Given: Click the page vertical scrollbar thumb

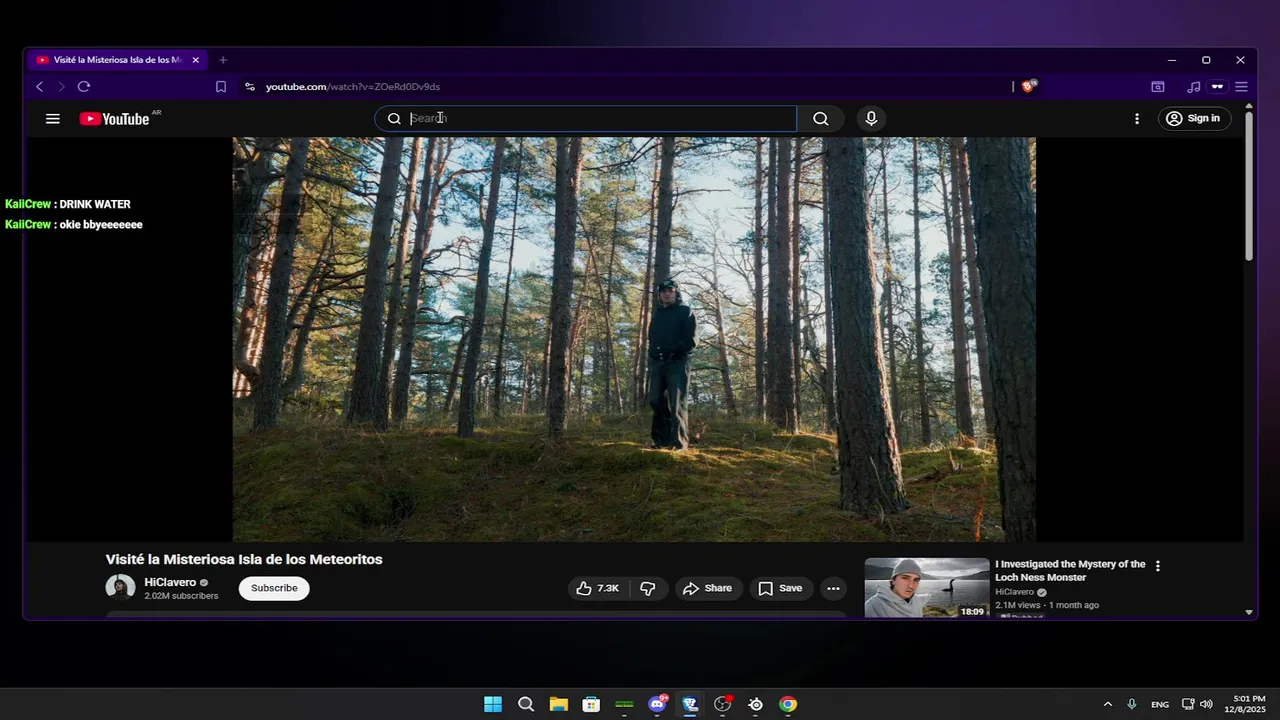Looking at the screenshot, I should click(x=1249, y=185).
